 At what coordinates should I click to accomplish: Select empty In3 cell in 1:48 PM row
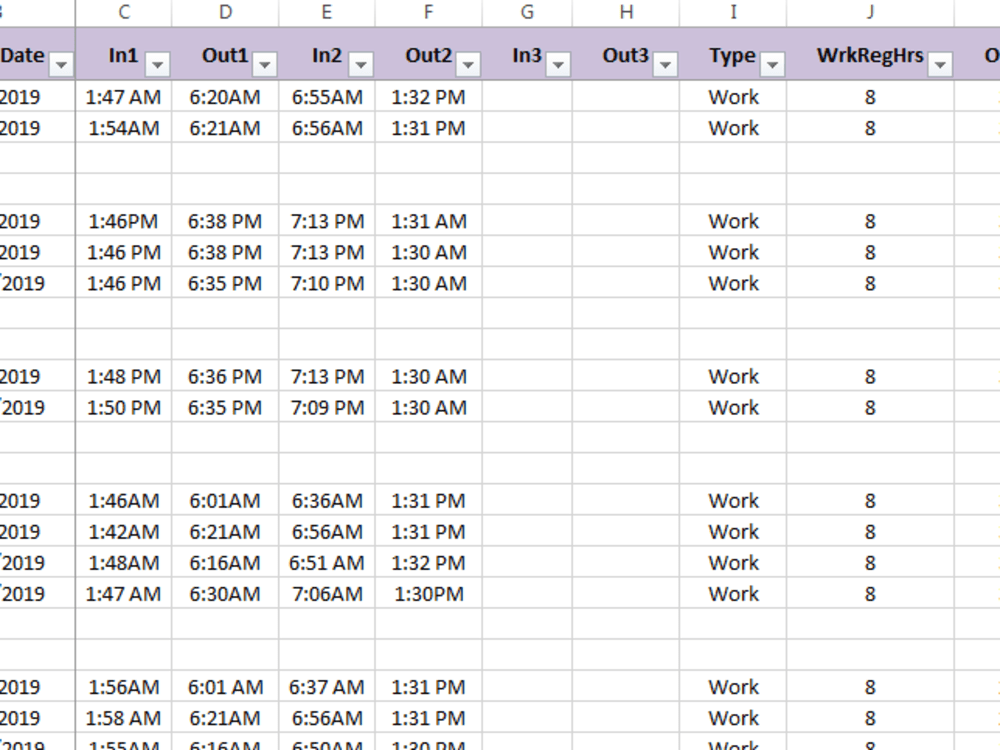[527, 376]
